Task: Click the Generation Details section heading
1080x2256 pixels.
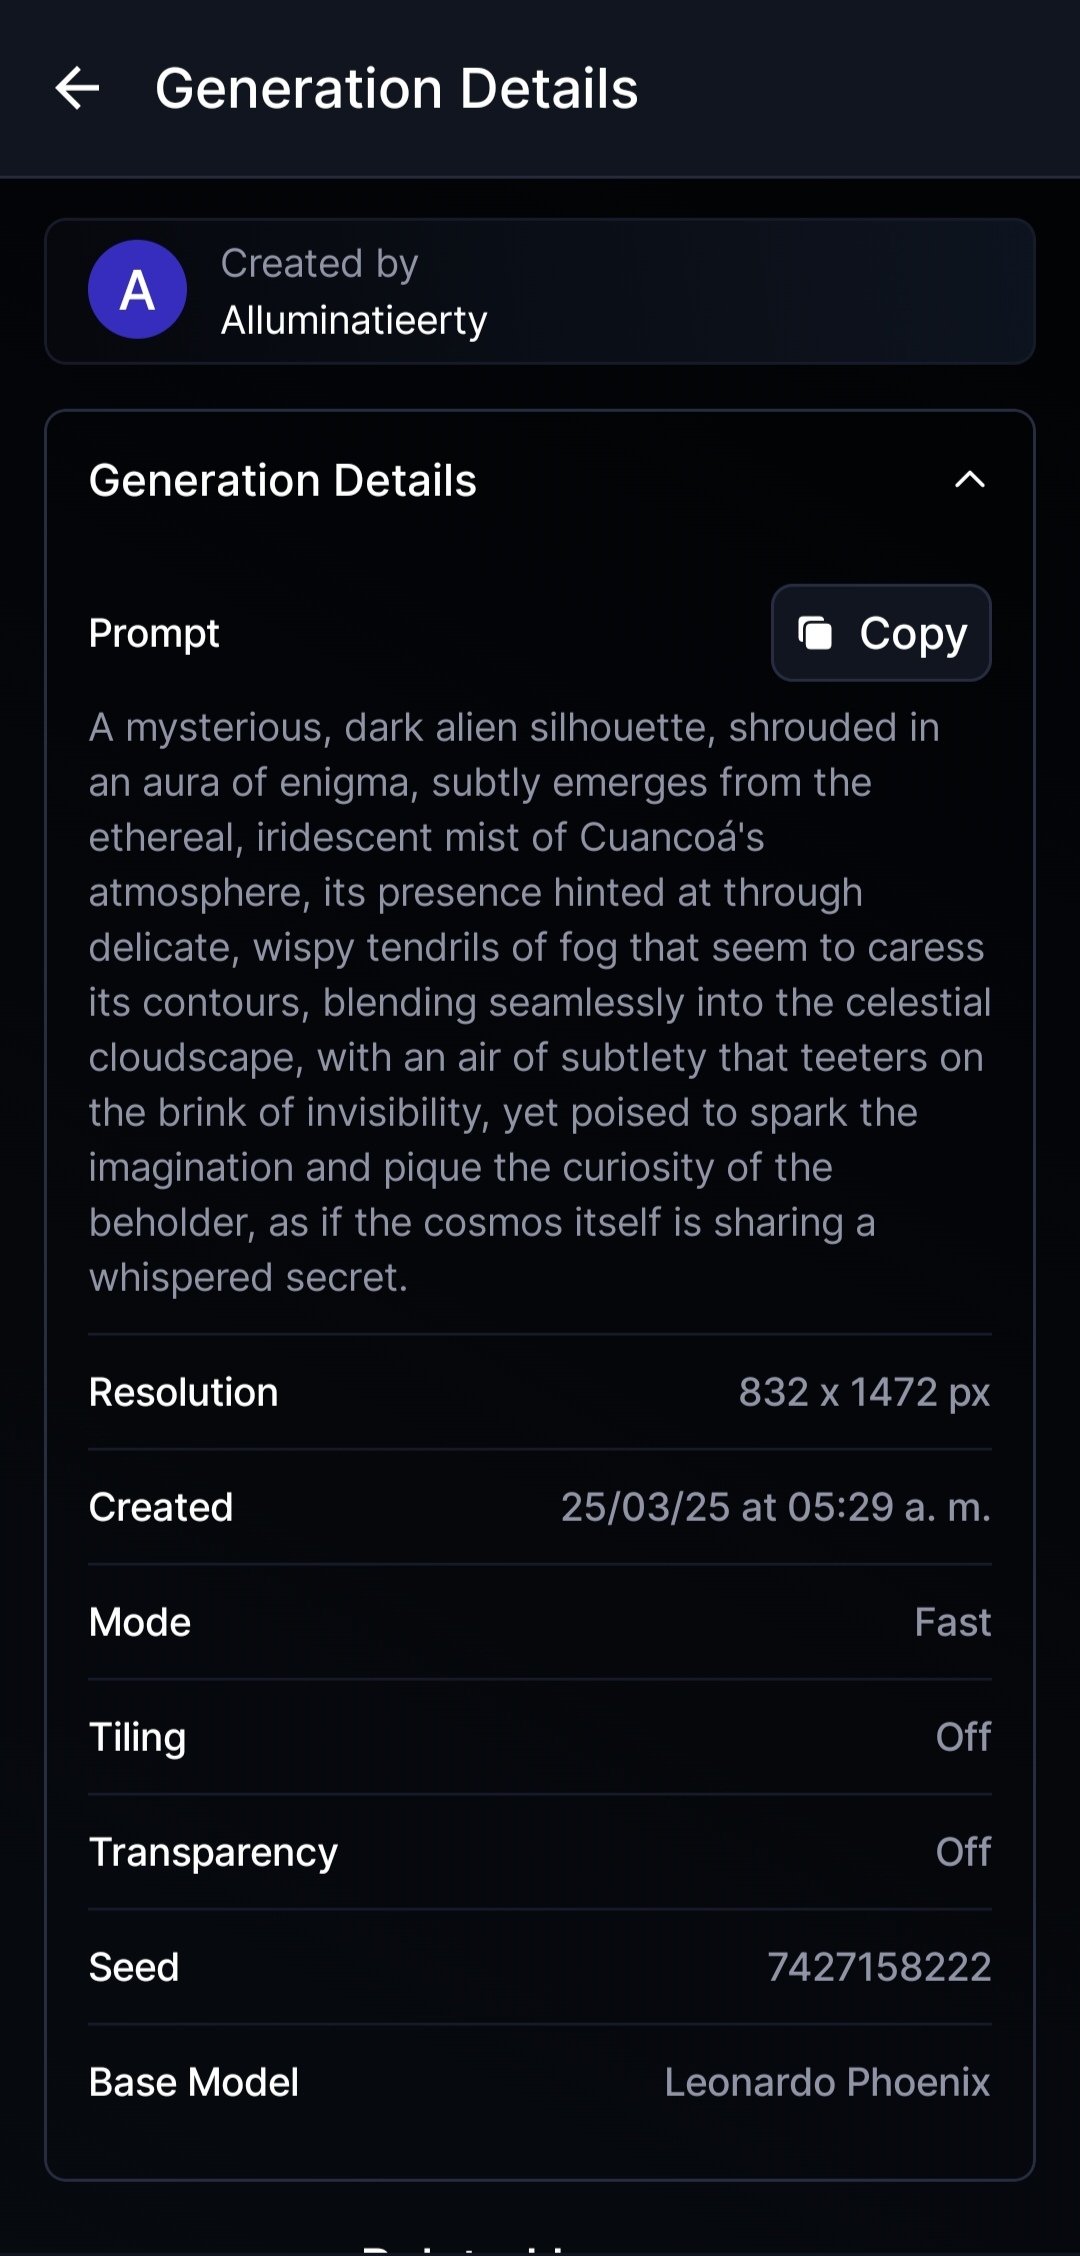Action: [x=283, y=481]
